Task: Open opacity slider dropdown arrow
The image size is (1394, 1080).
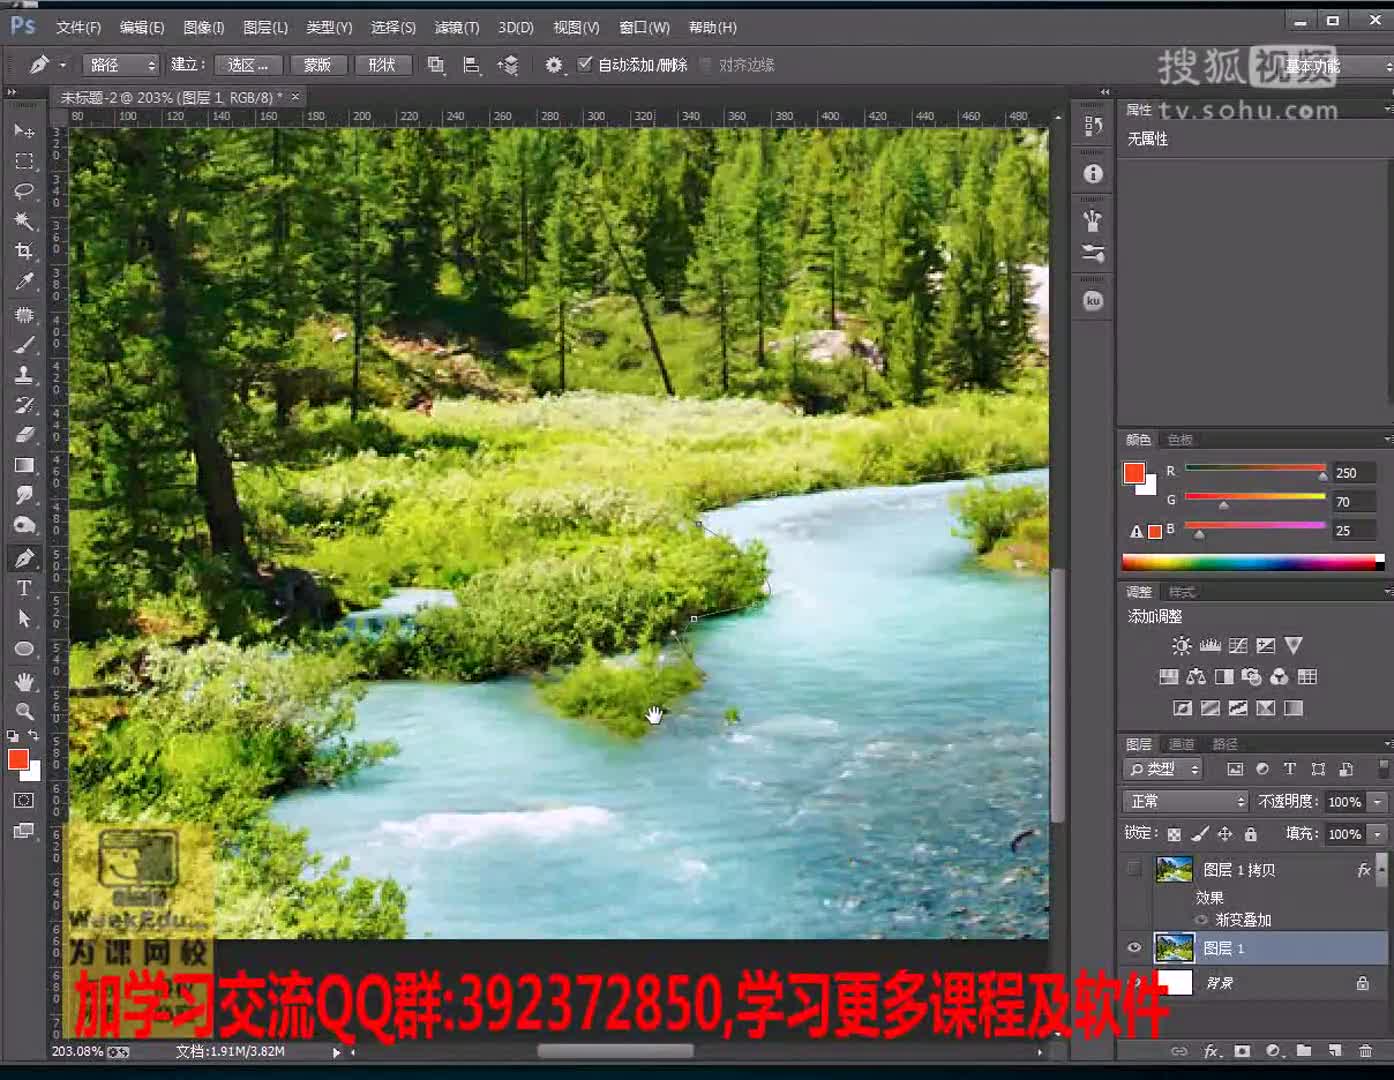Action: tap(1378, 802)
